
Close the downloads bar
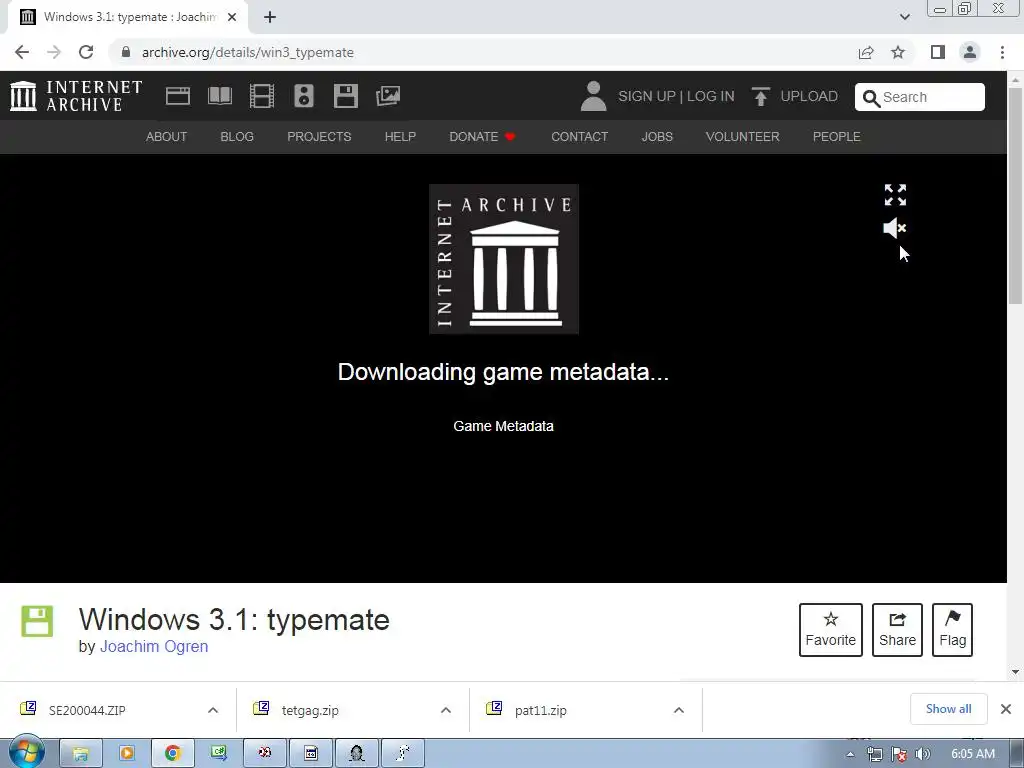pos(1006,709)
